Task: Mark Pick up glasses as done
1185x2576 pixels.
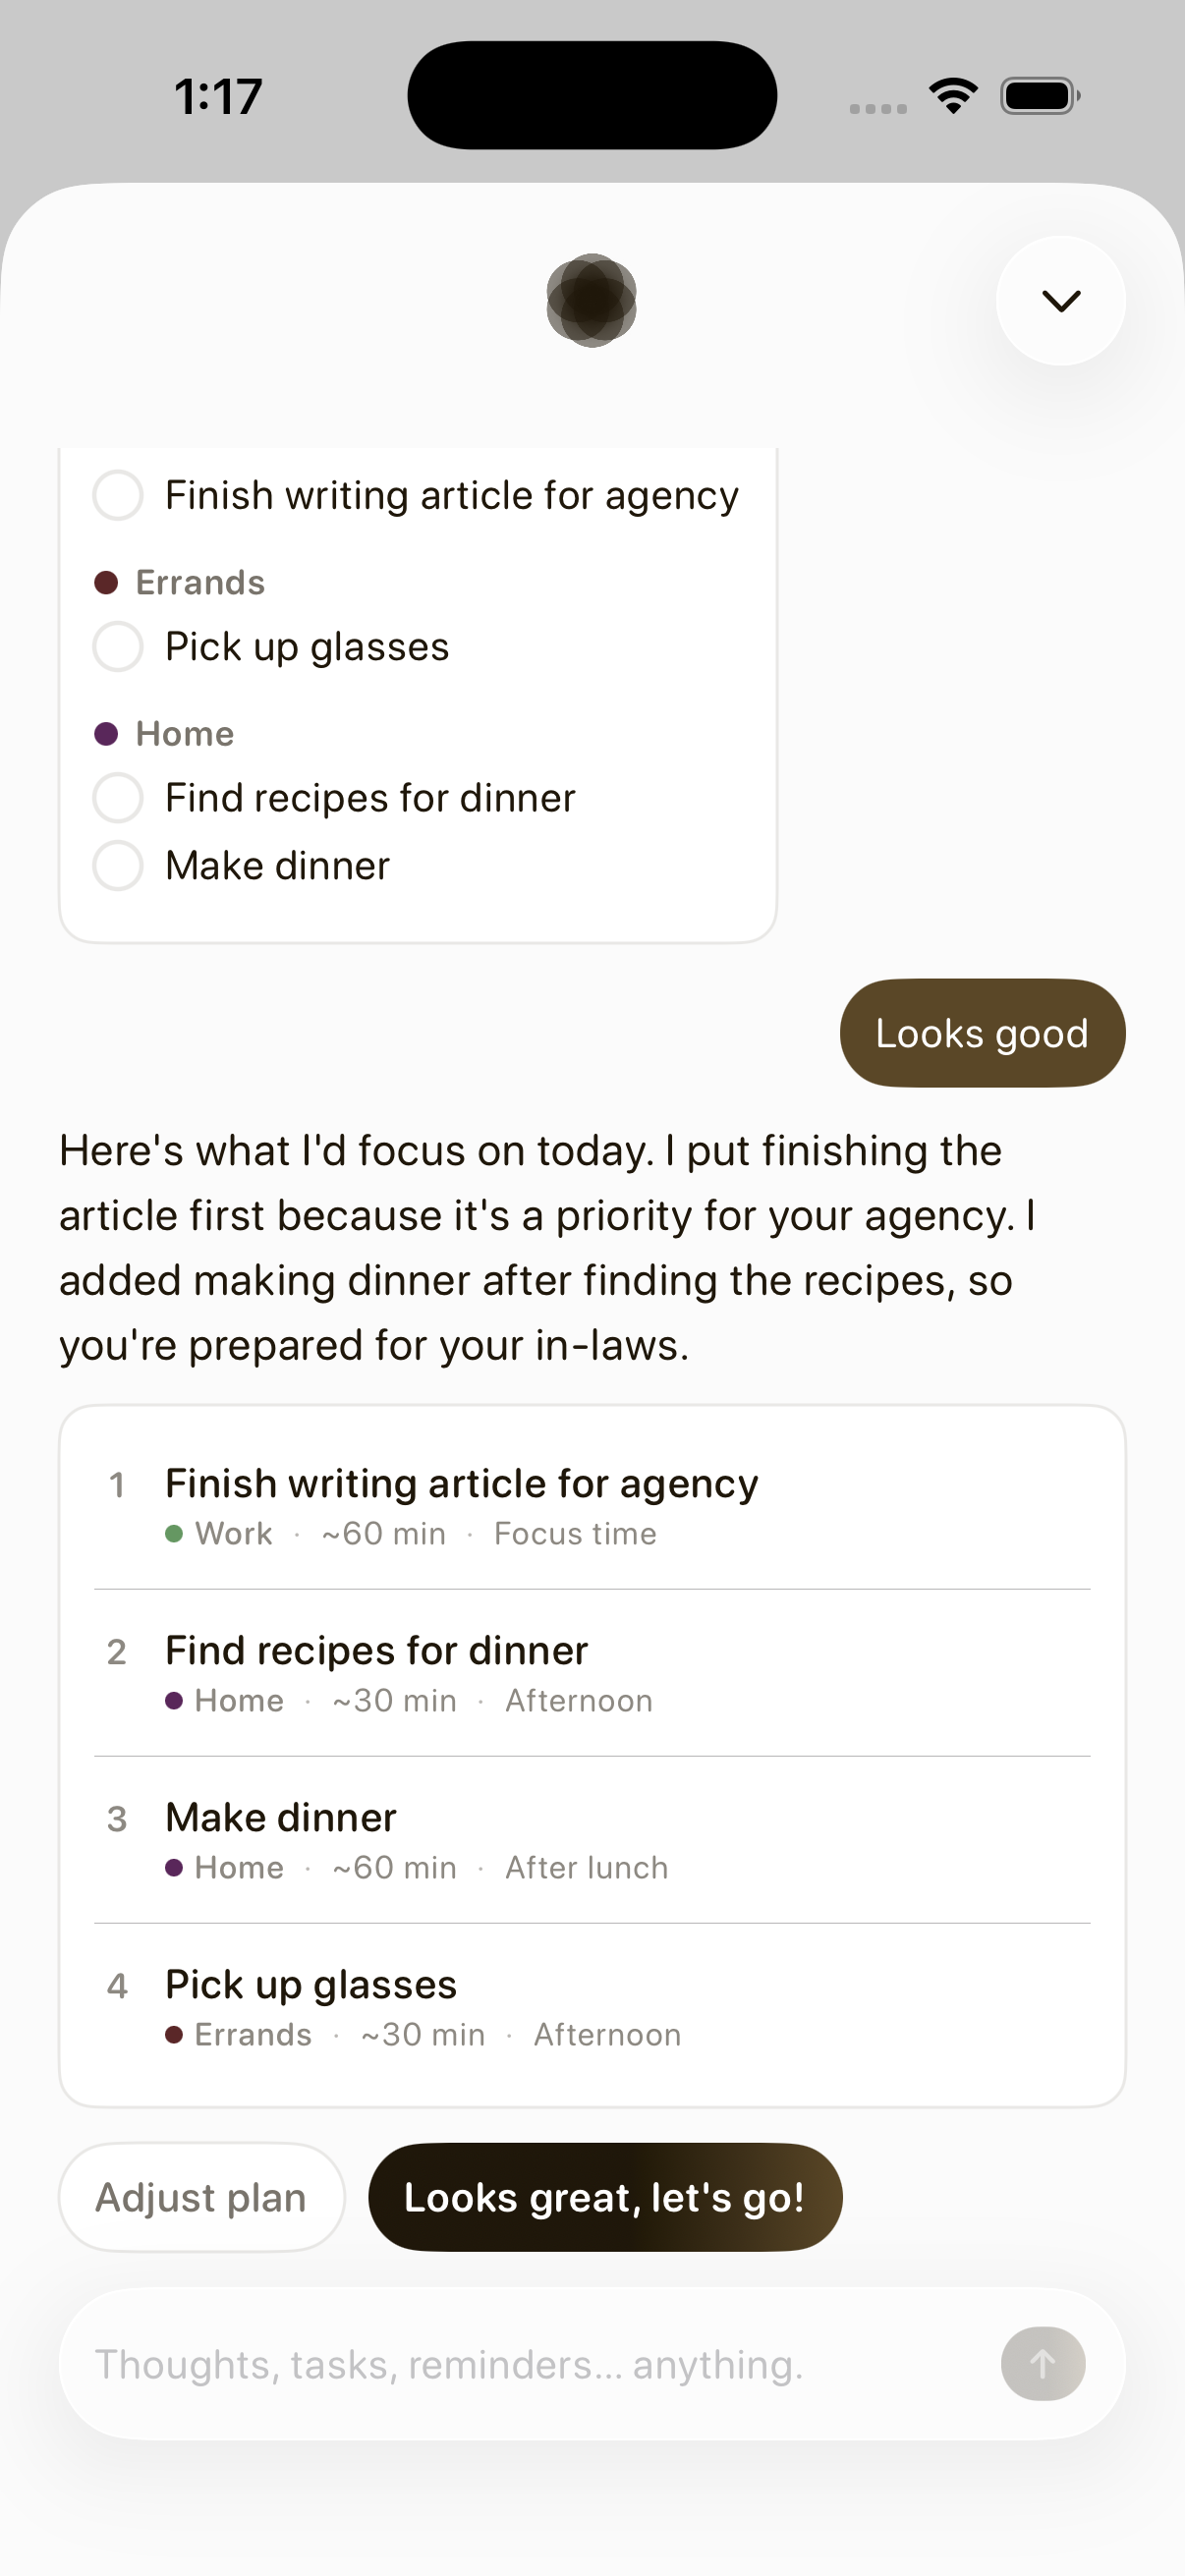Action: pos(118,646)
